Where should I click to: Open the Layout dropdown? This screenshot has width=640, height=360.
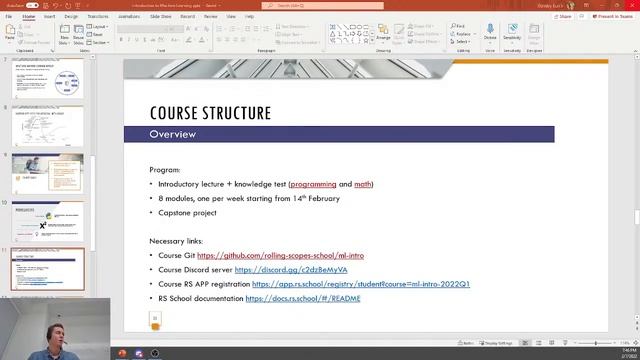pyautogui.click(x=98, y=27)
